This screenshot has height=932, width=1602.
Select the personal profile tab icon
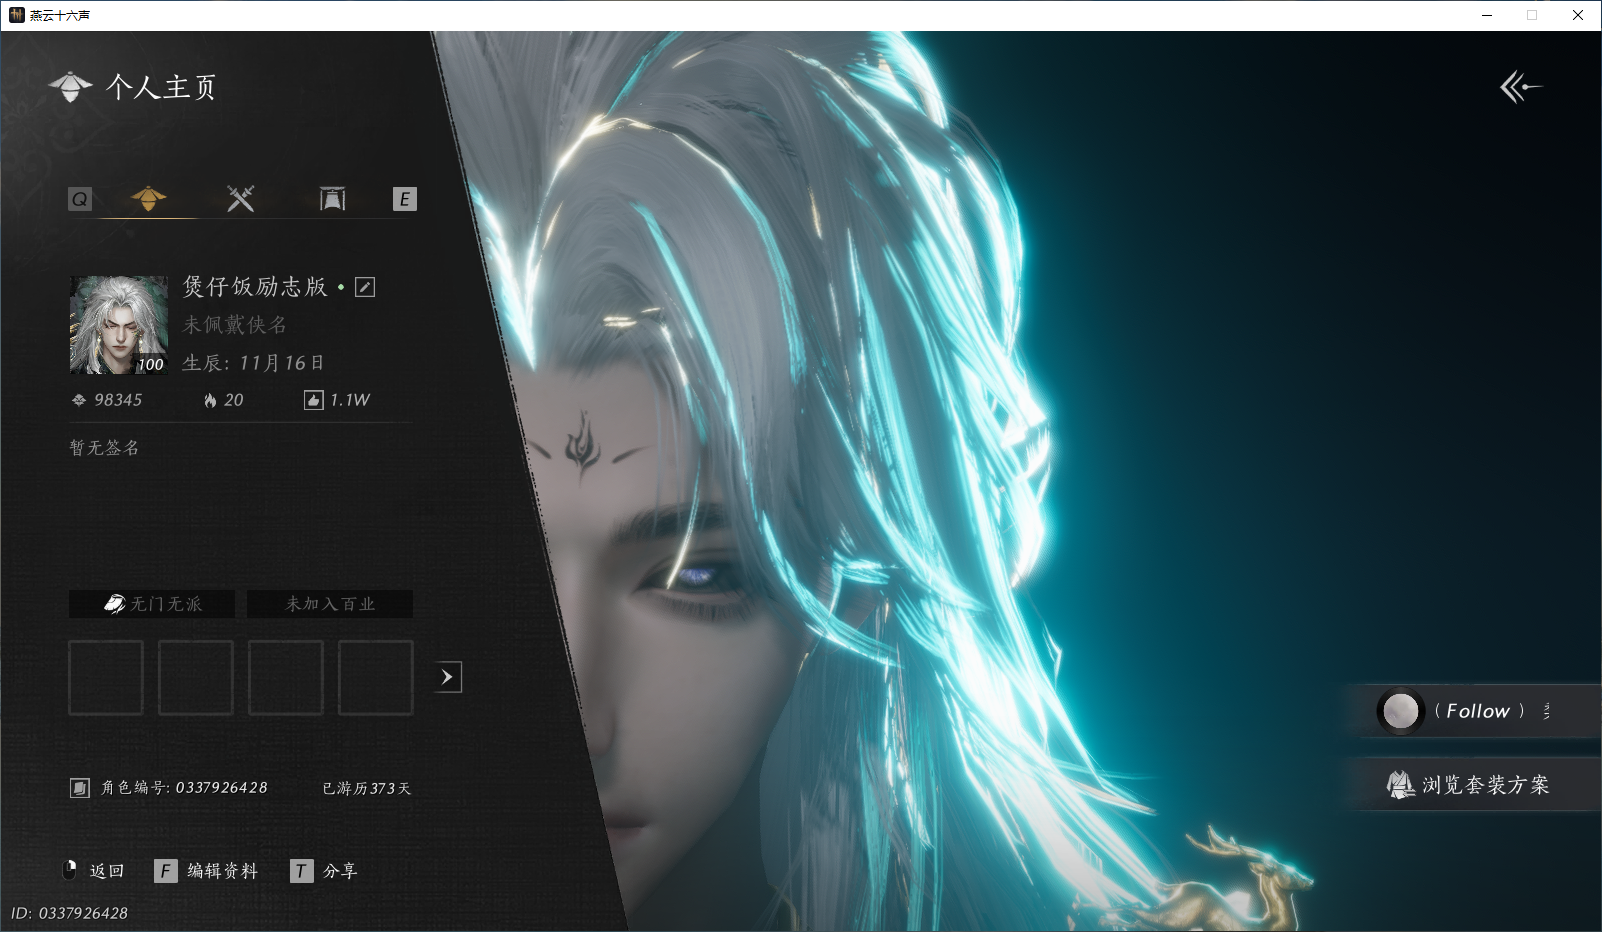(x=148, y=198)
